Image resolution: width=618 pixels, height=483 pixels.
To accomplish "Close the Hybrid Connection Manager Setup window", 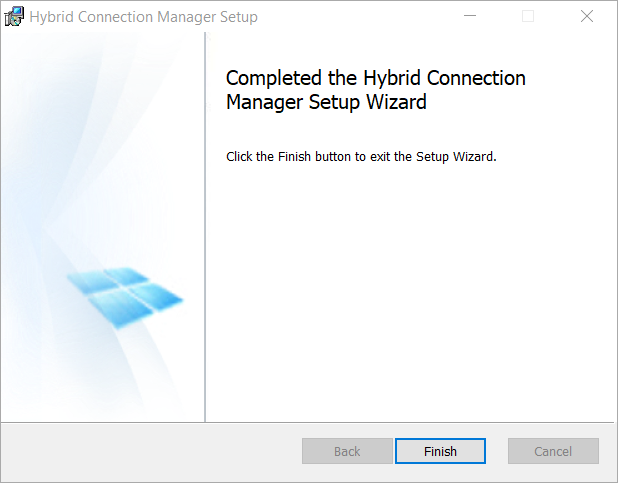I will [x=587, y=17].
